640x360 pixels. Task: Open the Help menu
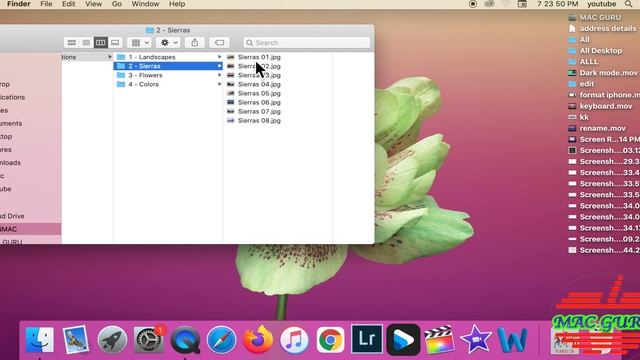point(177,4)
